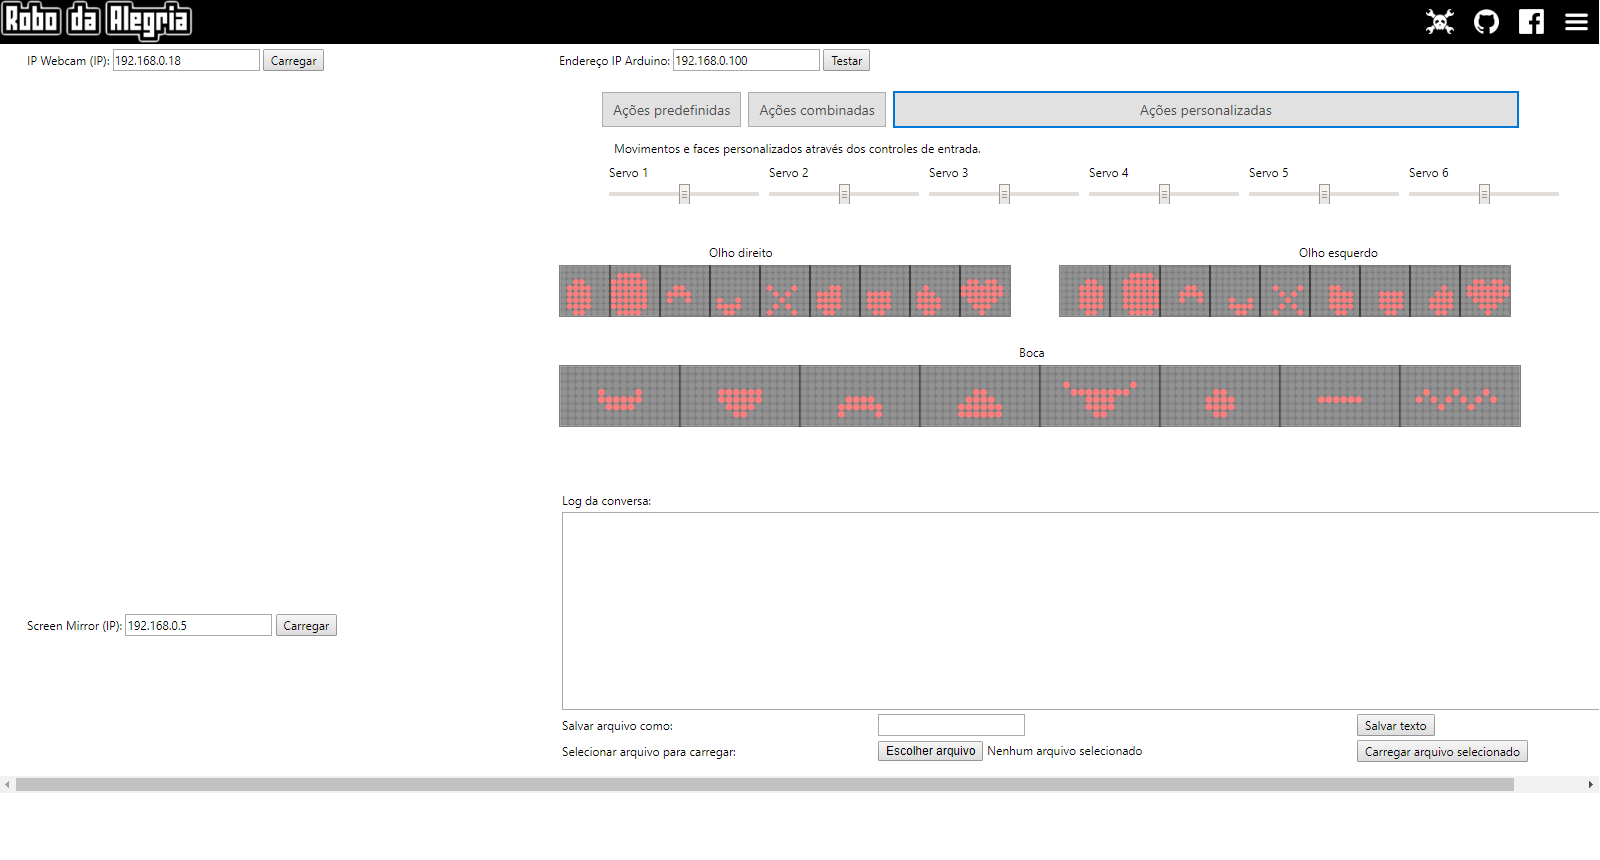Select the downward curve eye for Olho direito
The width and height of the screenshot is (1600, 860).
click(x=735, y=291)
